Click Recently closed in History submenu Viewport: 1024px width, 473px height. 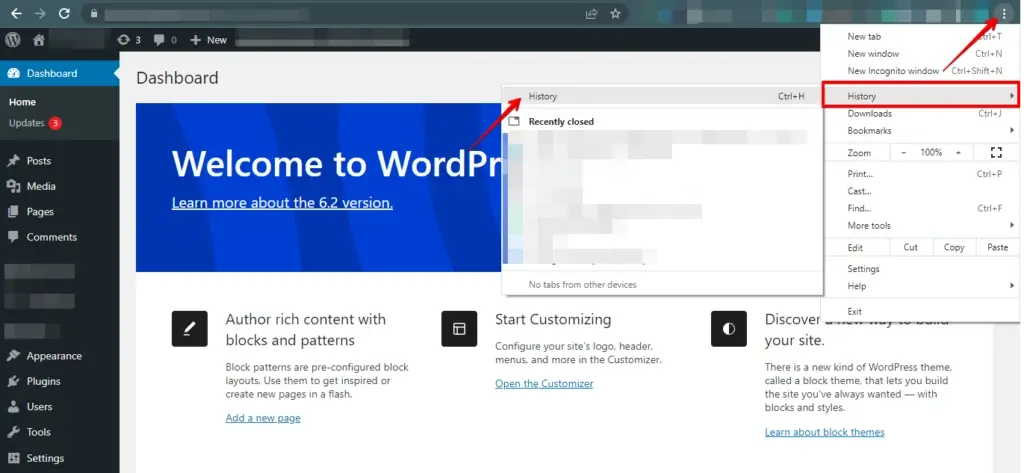pos(560,122)
